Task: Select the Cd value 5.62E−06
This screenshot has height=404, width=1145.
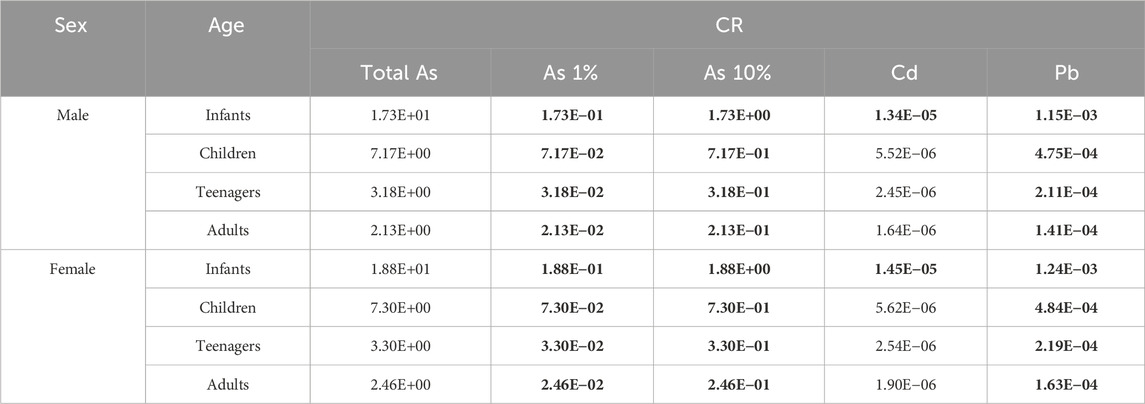Action: [907, 309]
